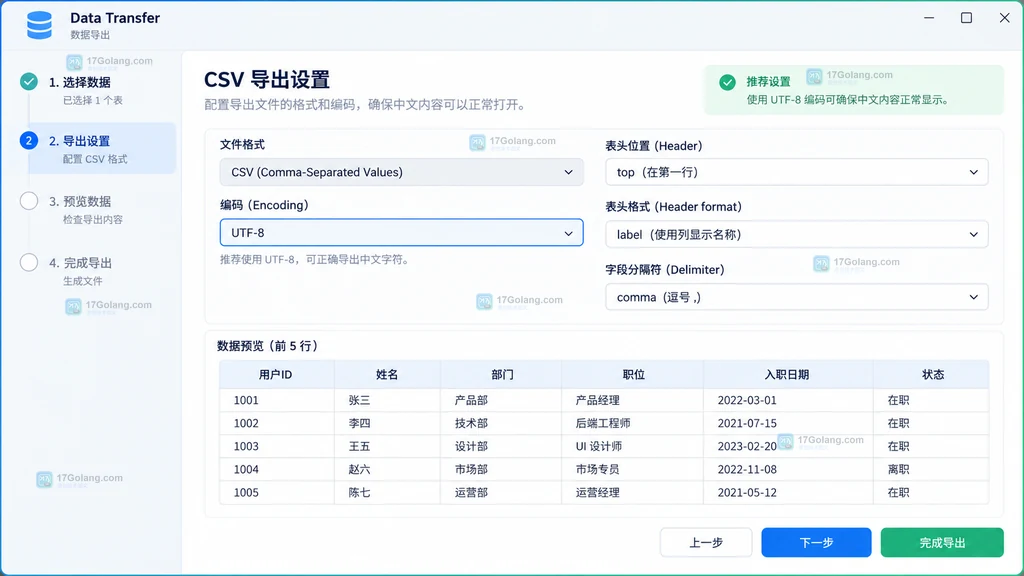Click the 入职日期 column header
This screenshot has height=576, width=1024.
pyautogui.click(x=787, y=375)
